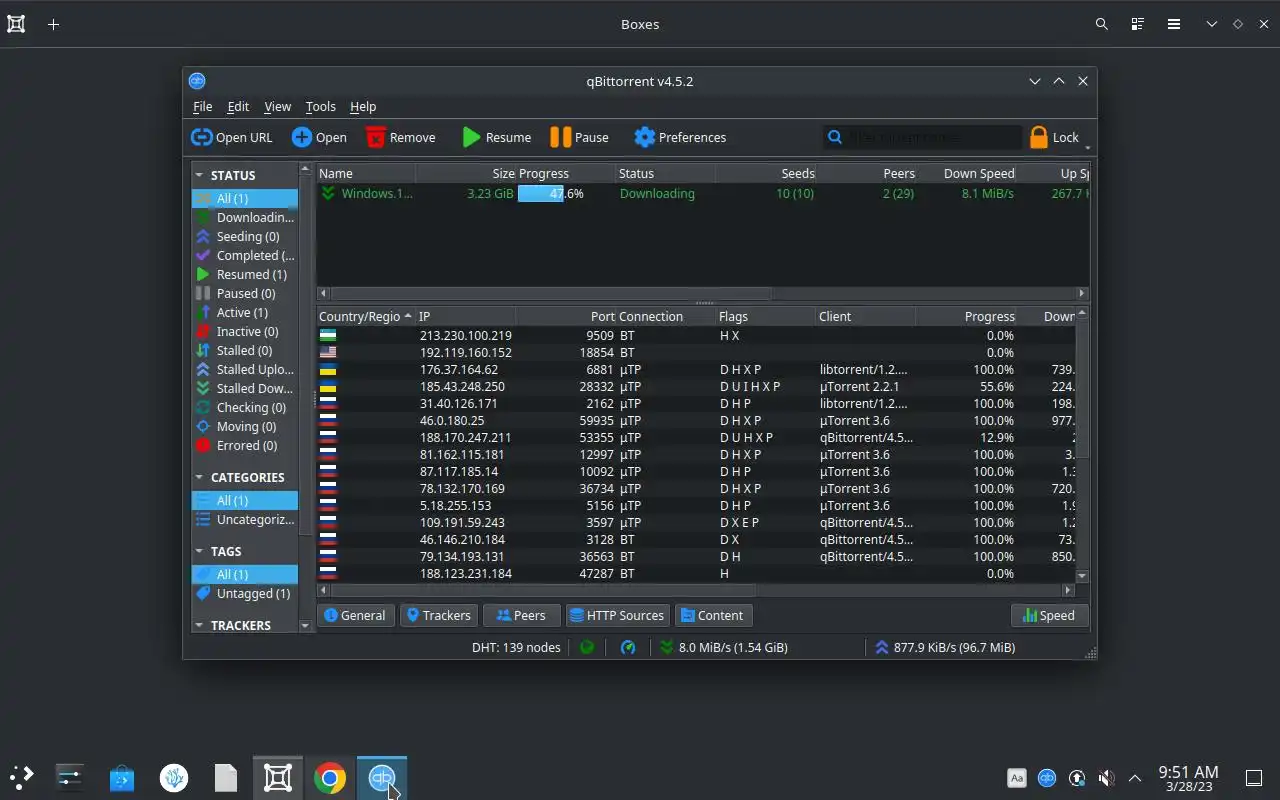Image resolution: width=1280 pixels, height=800 pixels.
Task: Lock the qBittorrent interface
Action: tap(1055, 137)
